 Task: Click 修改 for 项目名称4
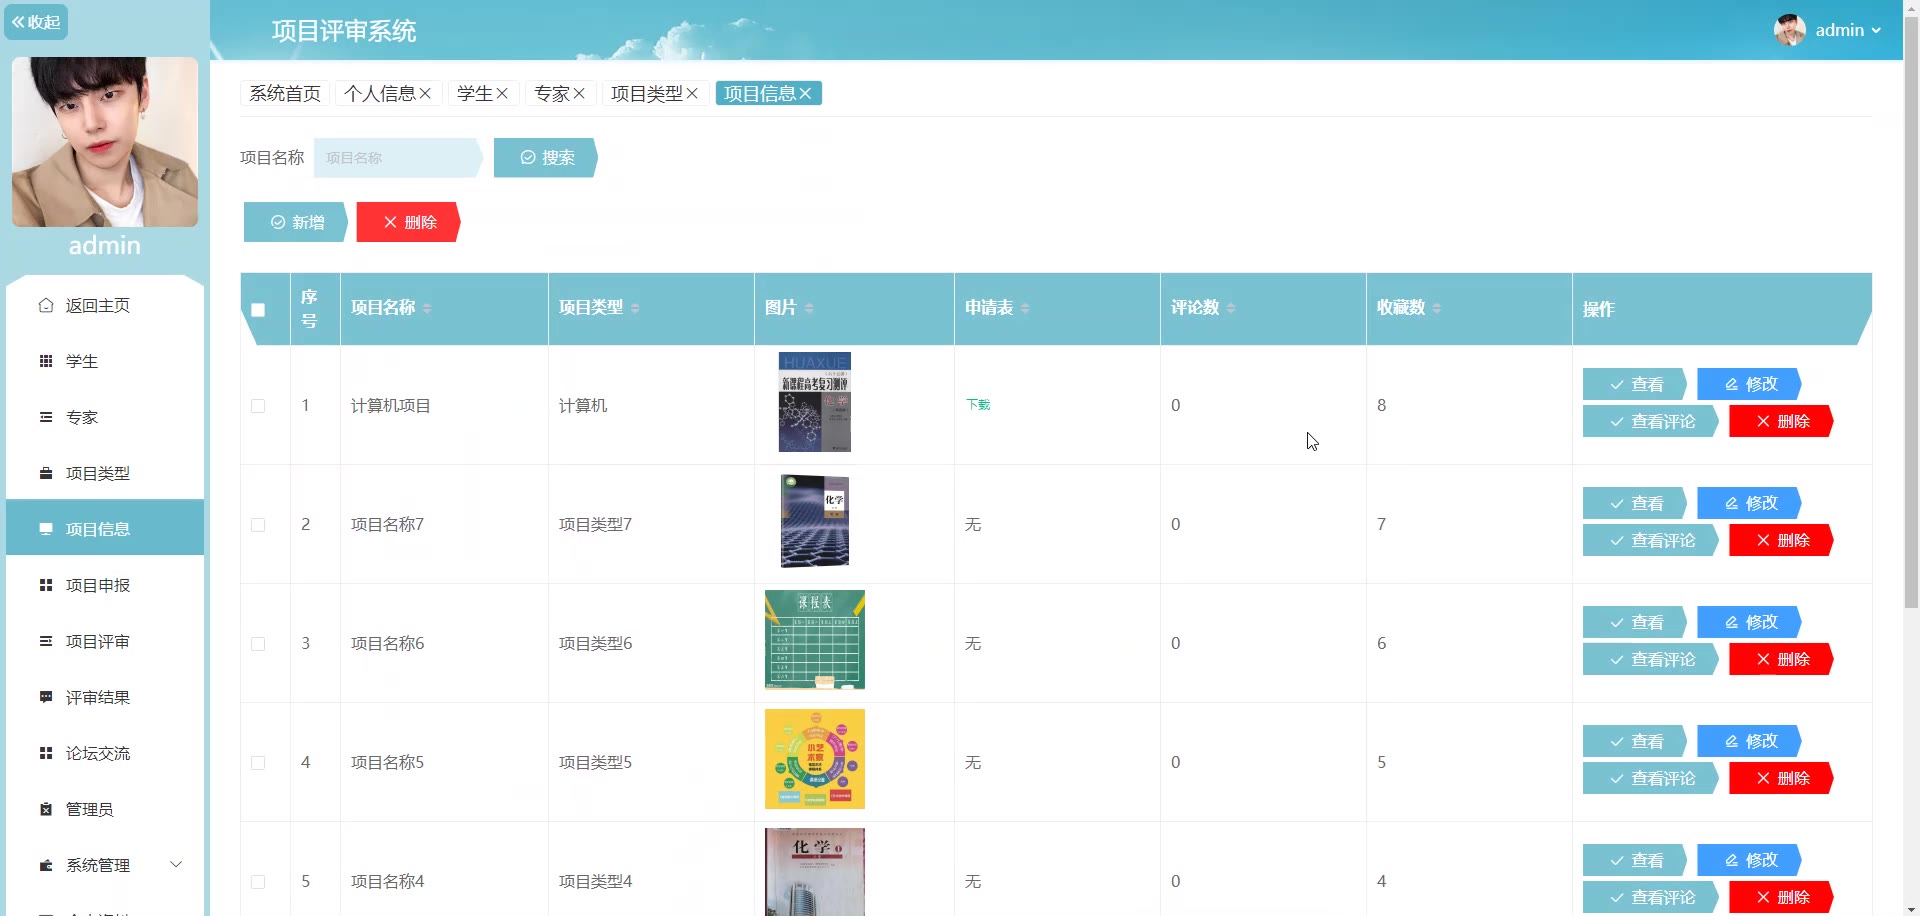[1750, 860]
